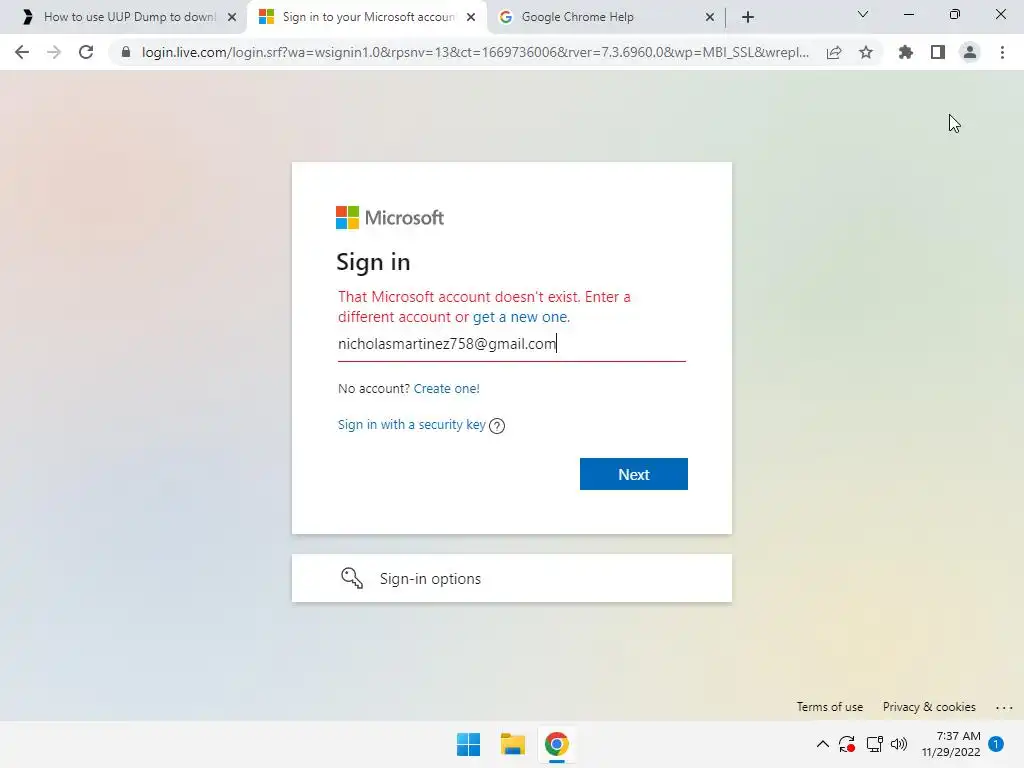The width and height of the screenshot is (1024, 768).
Task: Click the address bar URL
Action: tap(475, 52)
